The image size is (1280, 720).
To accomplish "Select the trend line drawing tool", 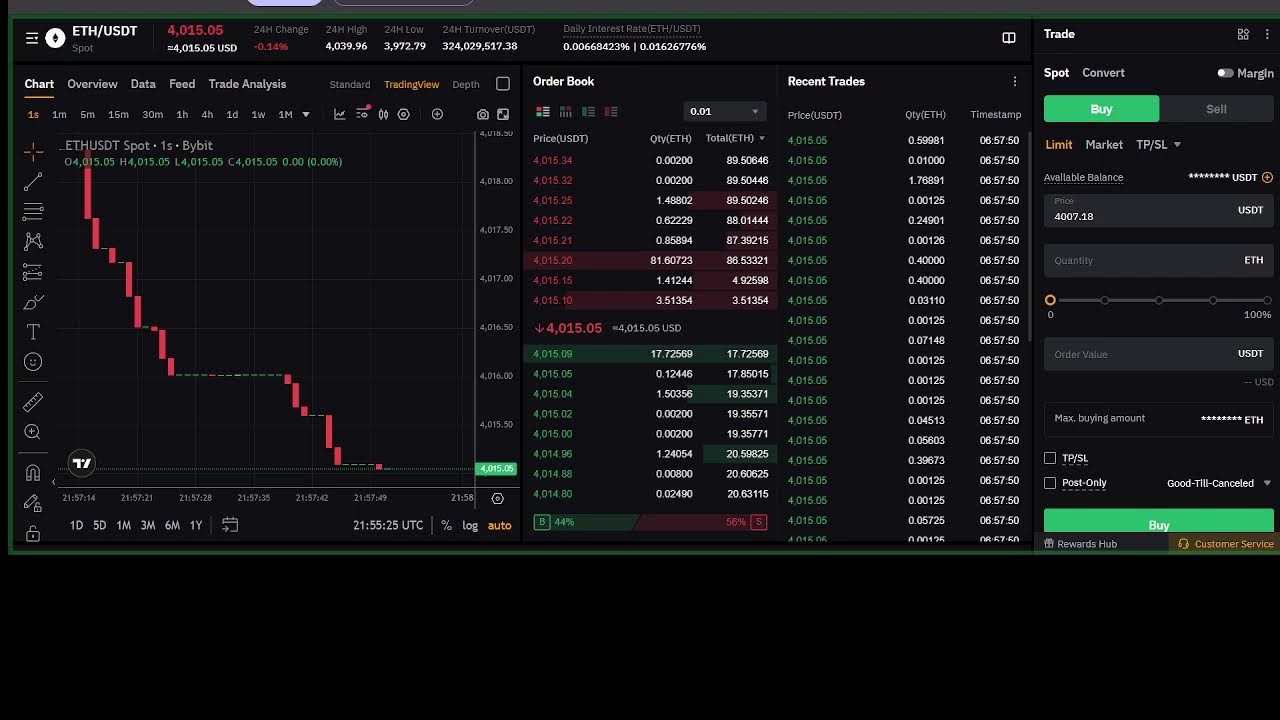I will (x=33, y=181).
